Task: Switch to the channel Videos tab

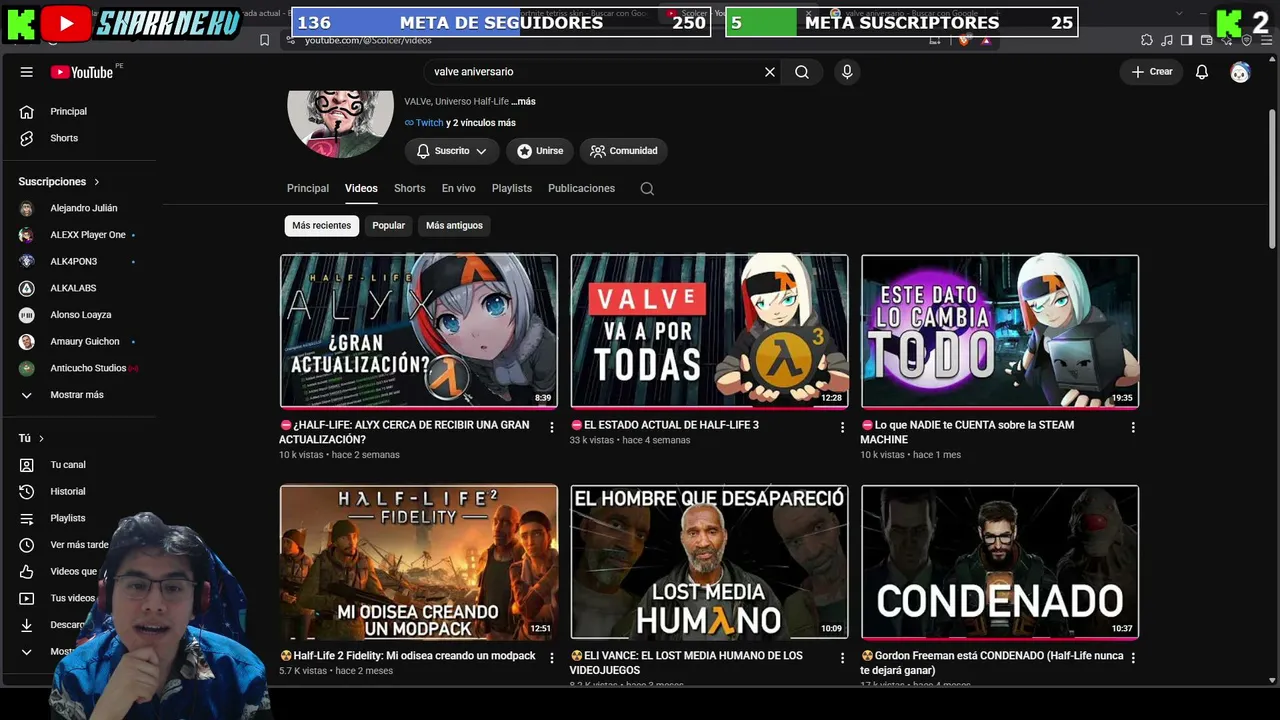Action: (x=361, y=189)
